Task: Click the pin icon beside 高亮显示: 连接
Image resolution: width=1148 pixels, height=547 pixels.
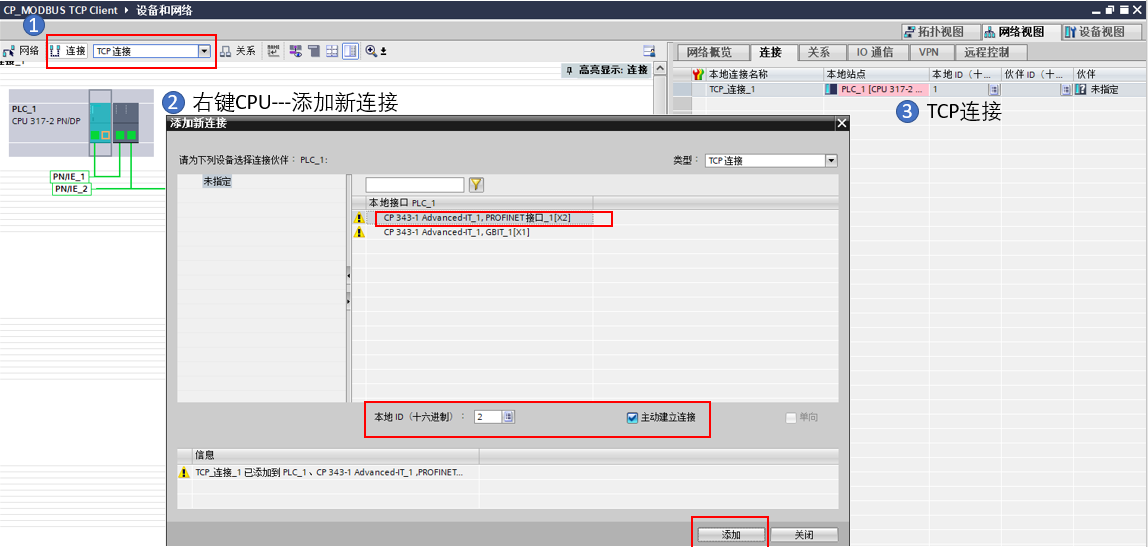Action: (x=570, y=70)
